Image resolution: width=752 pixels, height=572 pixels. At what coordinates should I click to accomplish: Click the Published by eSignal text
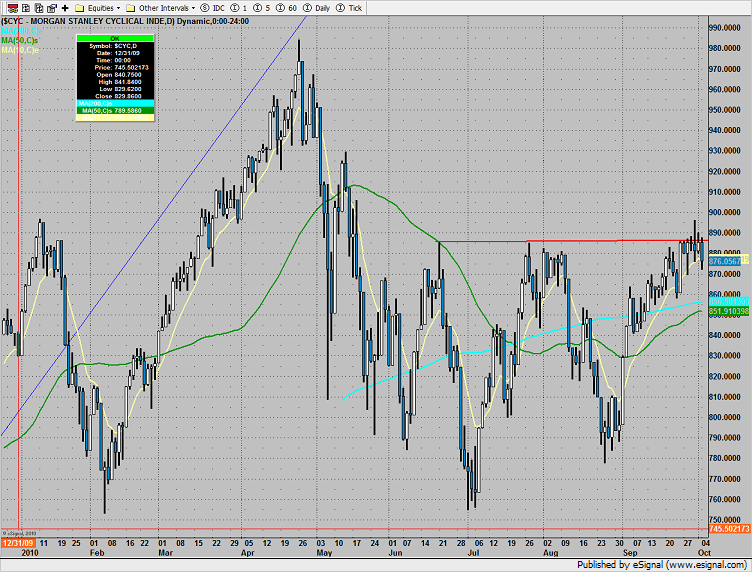662,565
